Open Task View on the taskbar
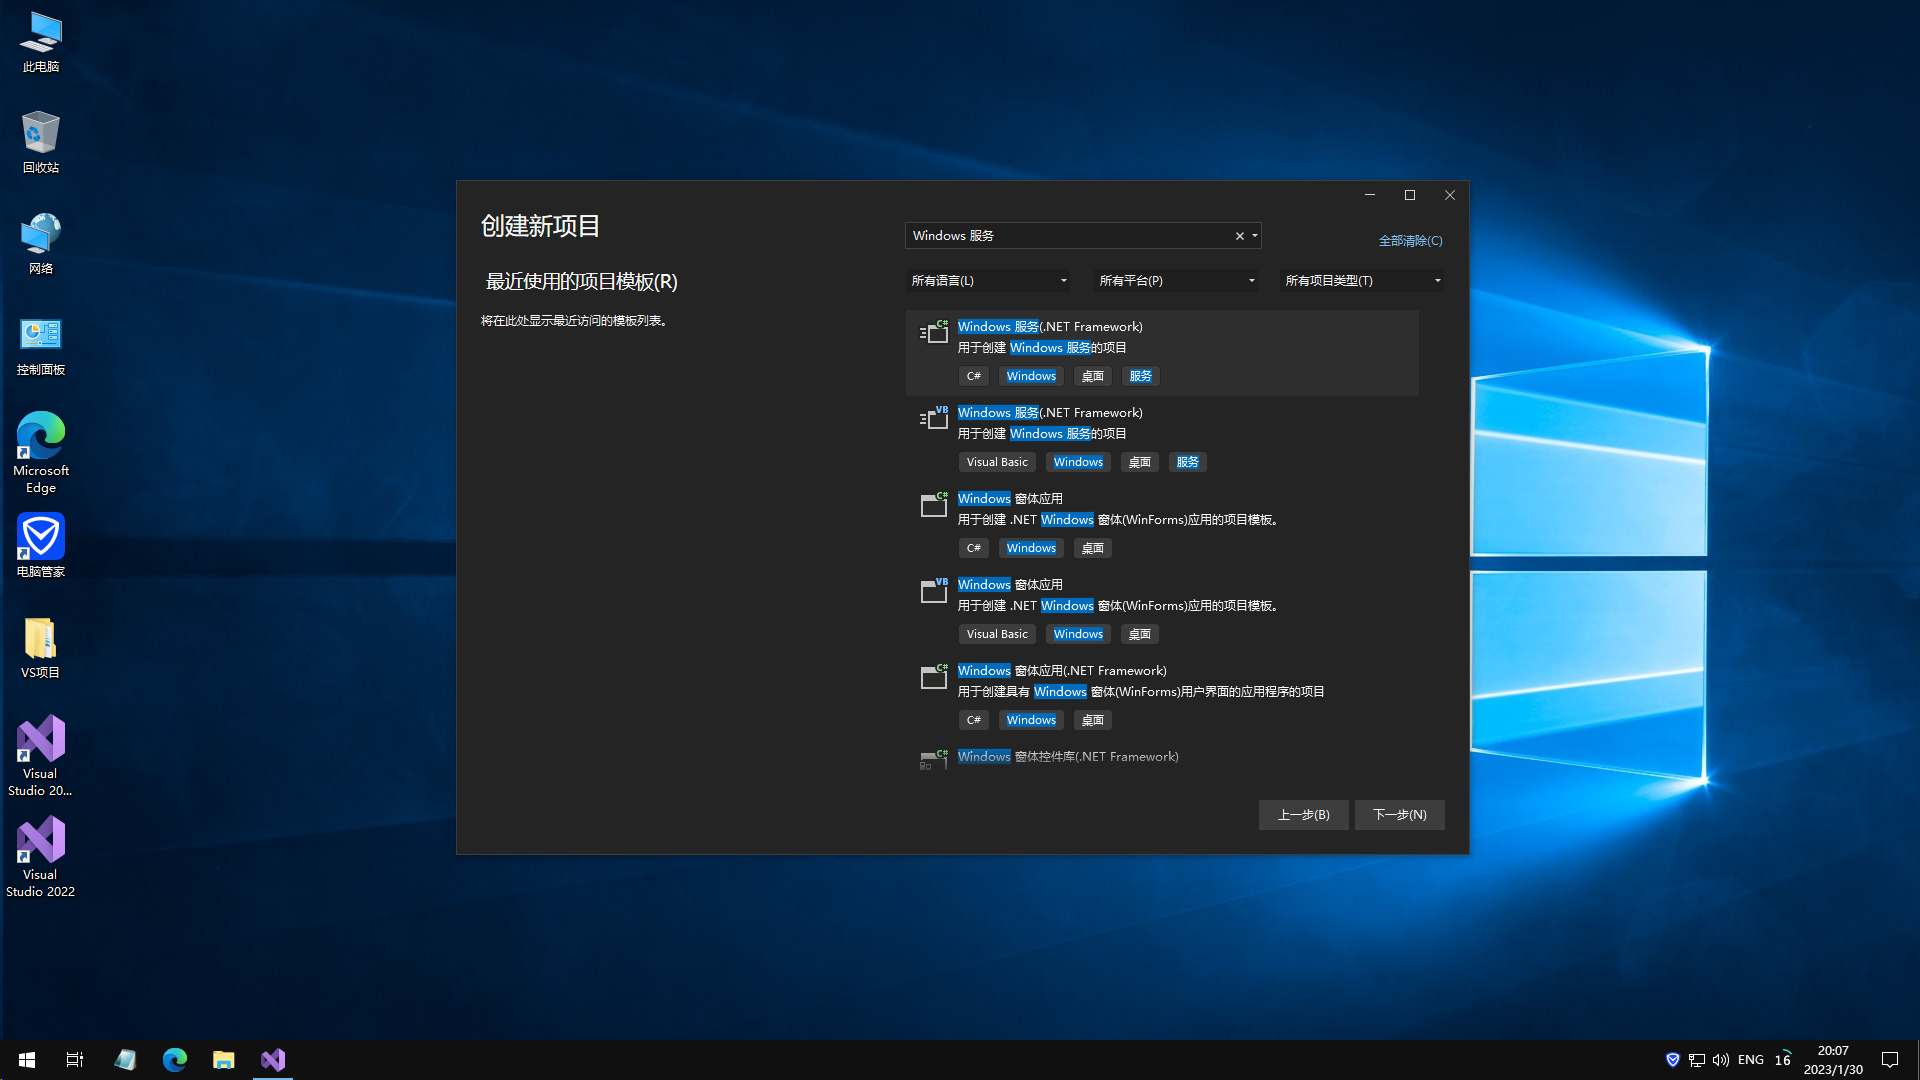1920x1080 pixels. 75,1060
